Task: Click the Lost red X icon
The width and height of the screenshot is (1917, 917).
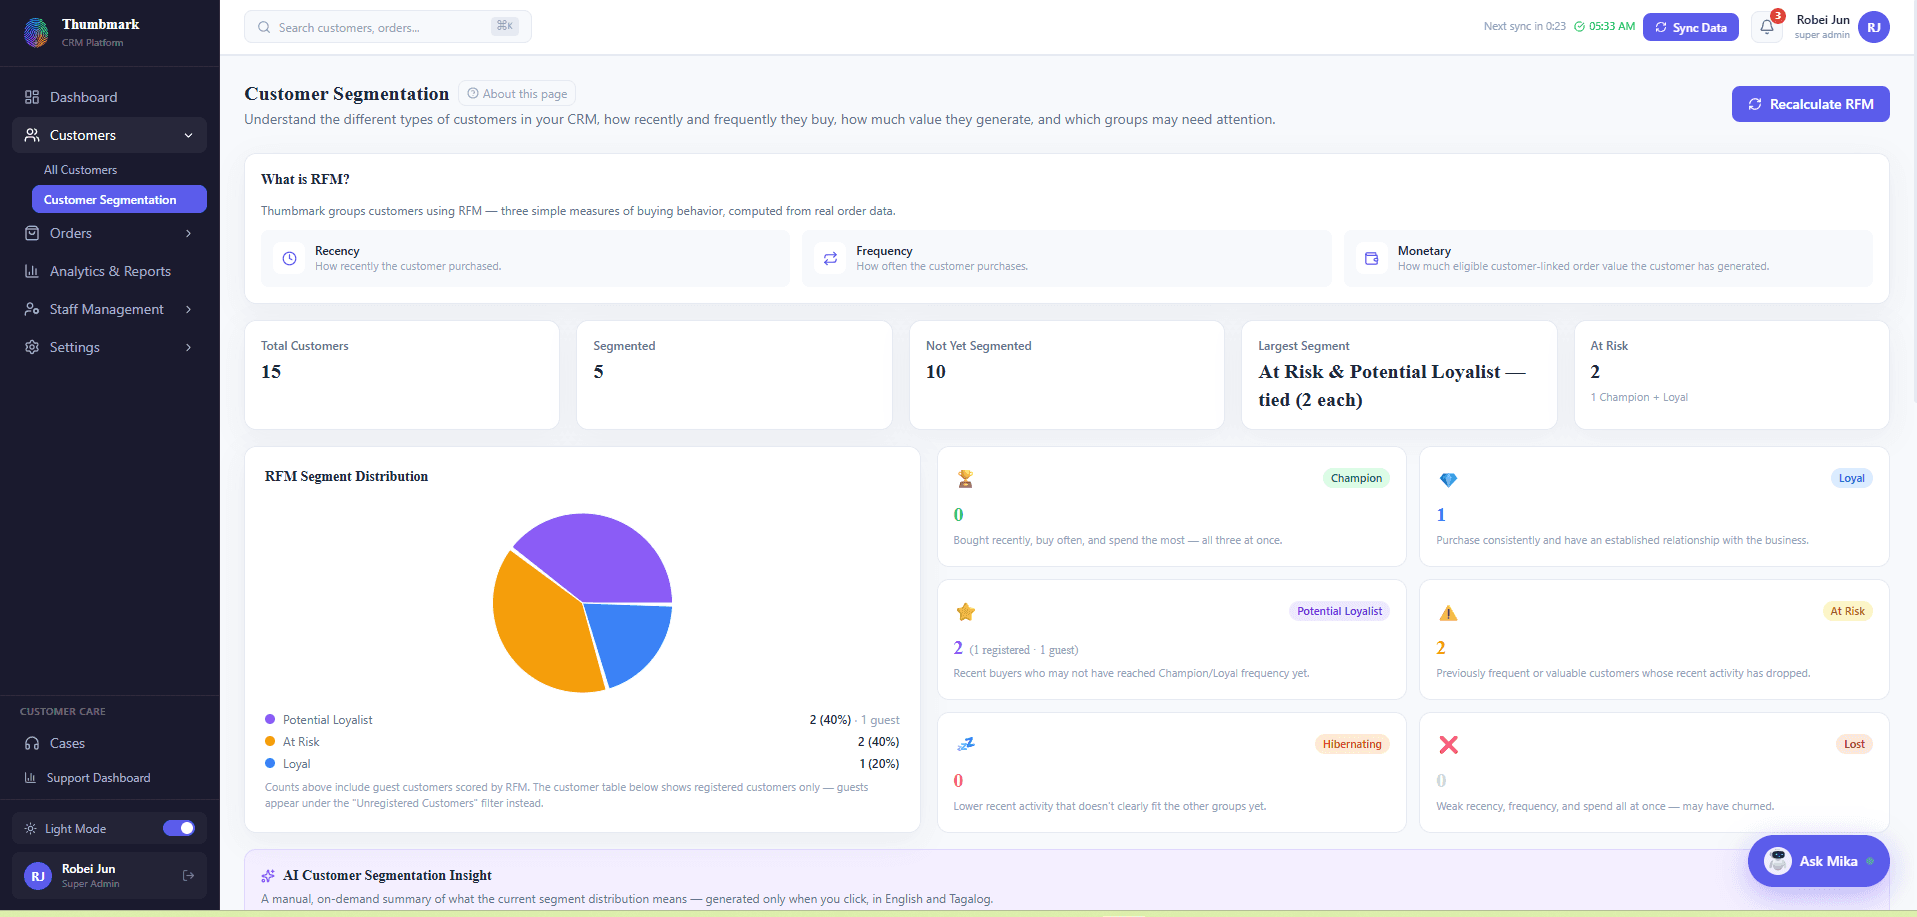Action: [x=1448, y=745]
